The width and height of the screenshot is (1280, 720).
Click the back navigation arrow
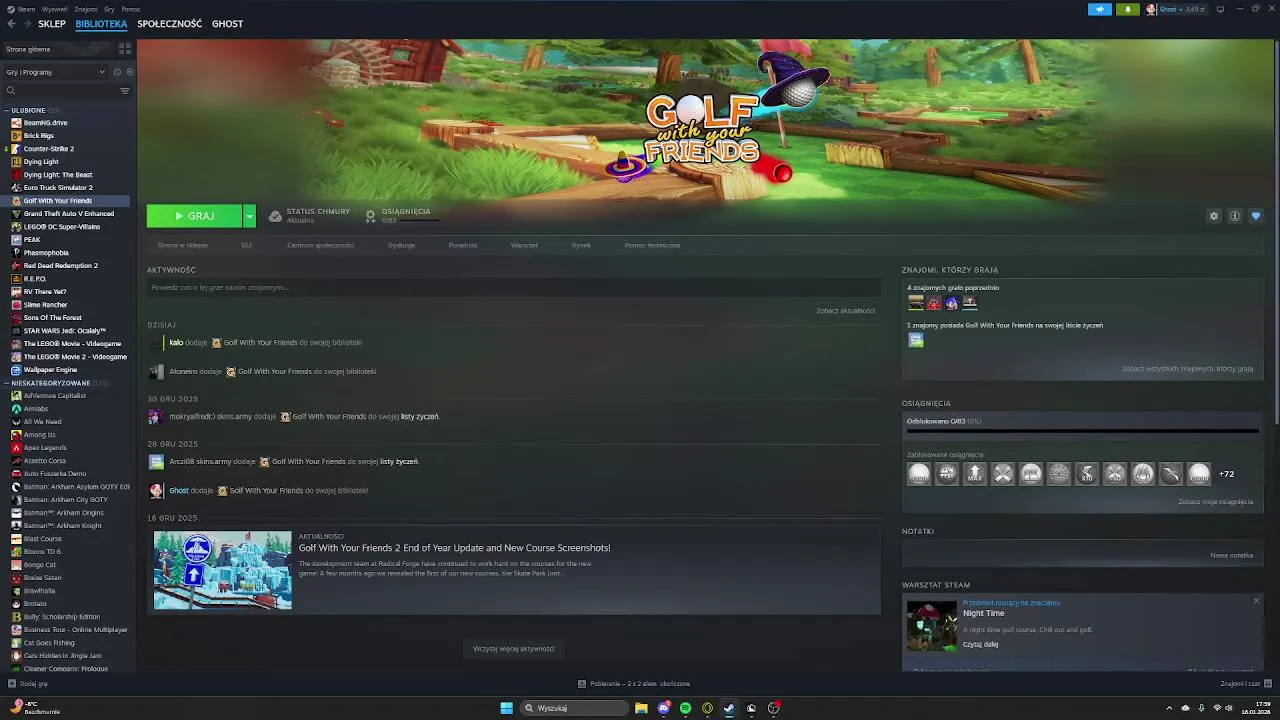(x=11, y=23)
